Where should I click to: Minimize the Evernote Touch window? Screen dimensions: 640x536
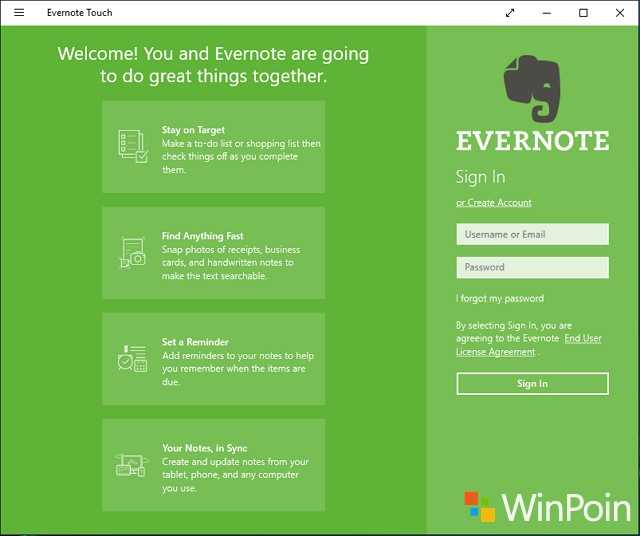point(547,13)
